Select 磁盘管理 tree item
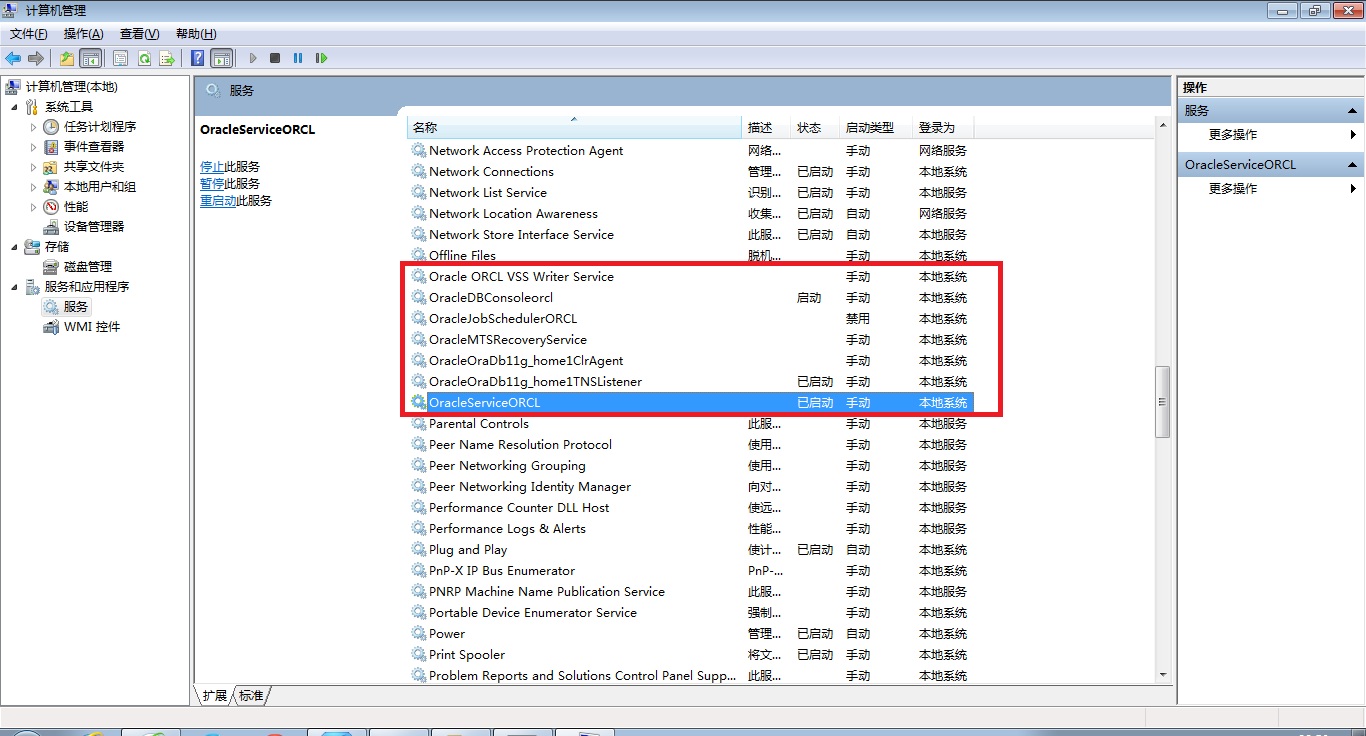The image size is (1366, 736). (78, 267)
